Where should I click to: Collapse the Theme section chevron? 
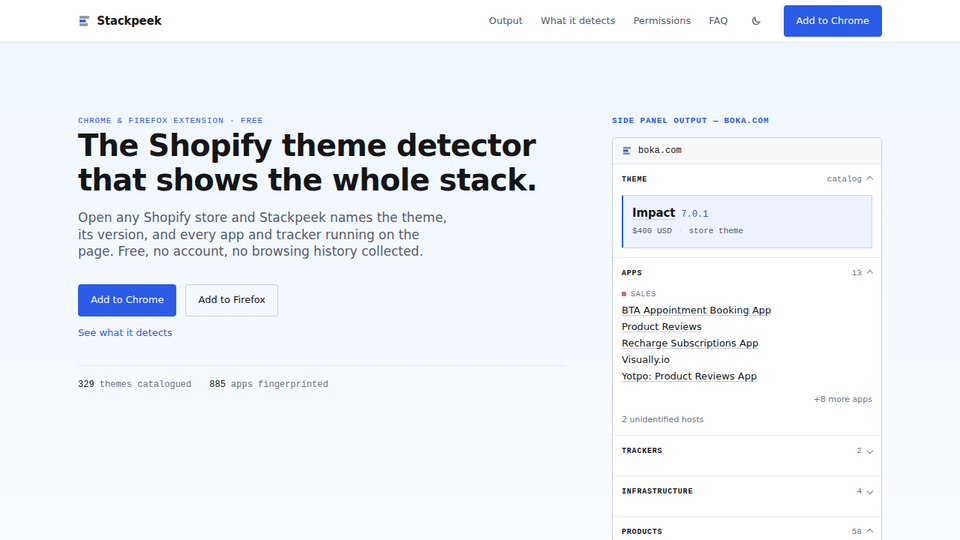pos(870,179)
